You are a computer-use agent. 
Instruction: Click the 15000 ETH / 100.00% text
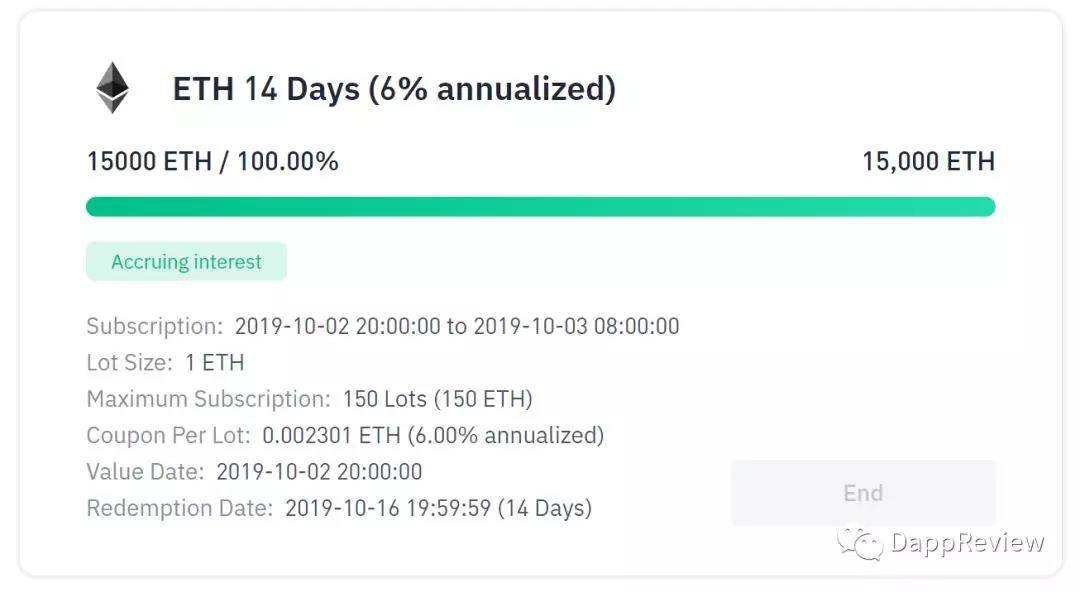[x=212, y=161]
